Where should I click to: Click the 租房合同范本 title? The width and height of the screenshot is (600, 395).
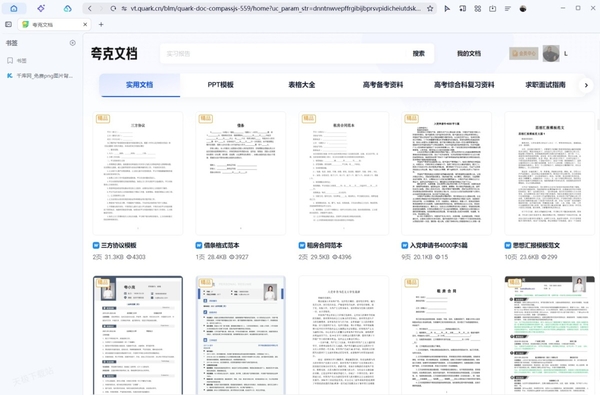(x=324, y=245)
